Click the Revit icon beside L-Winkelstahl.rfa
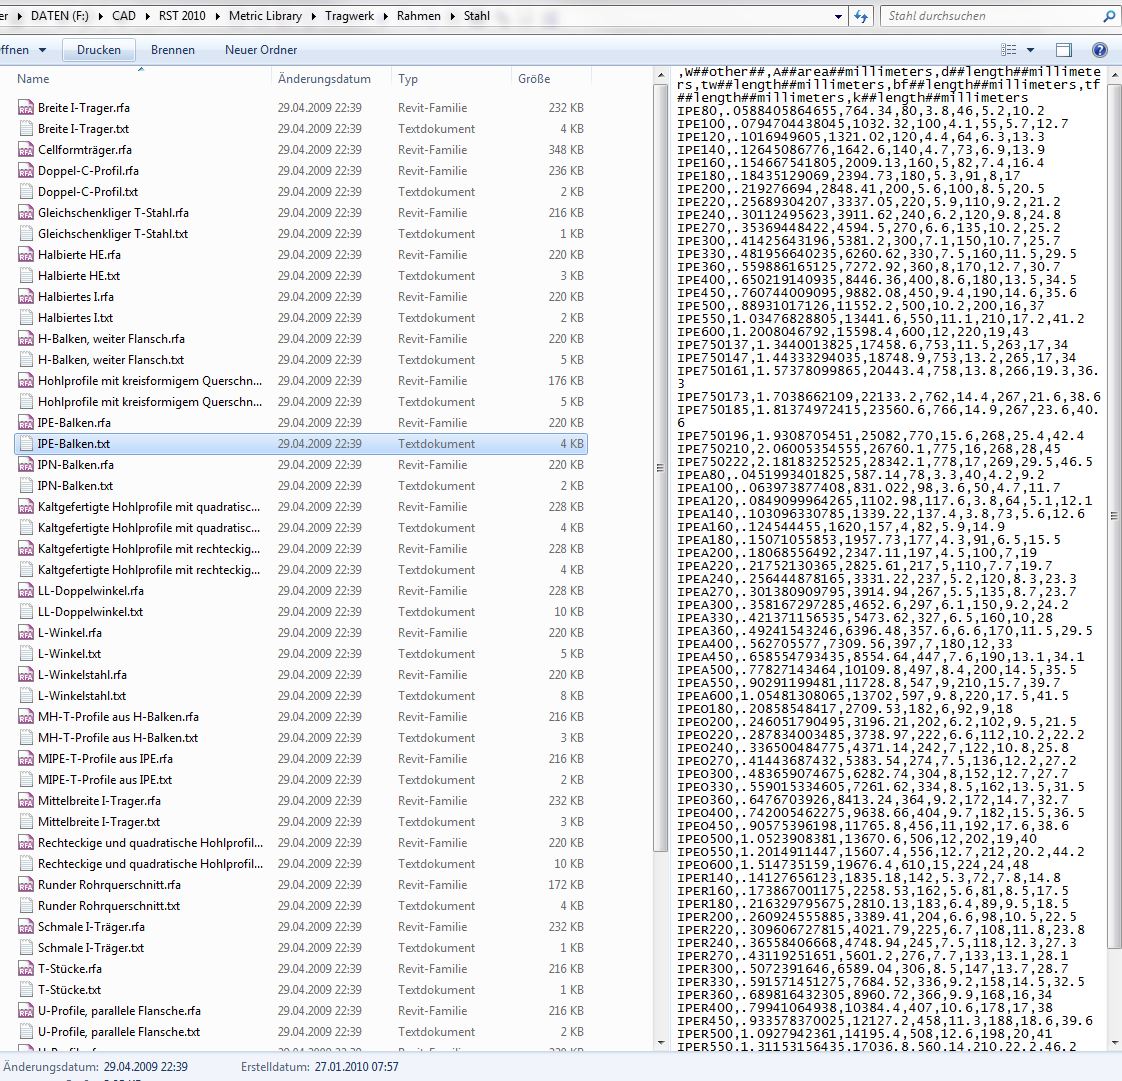Viewport: 1122px width, 1081px height. click(26, 675)
